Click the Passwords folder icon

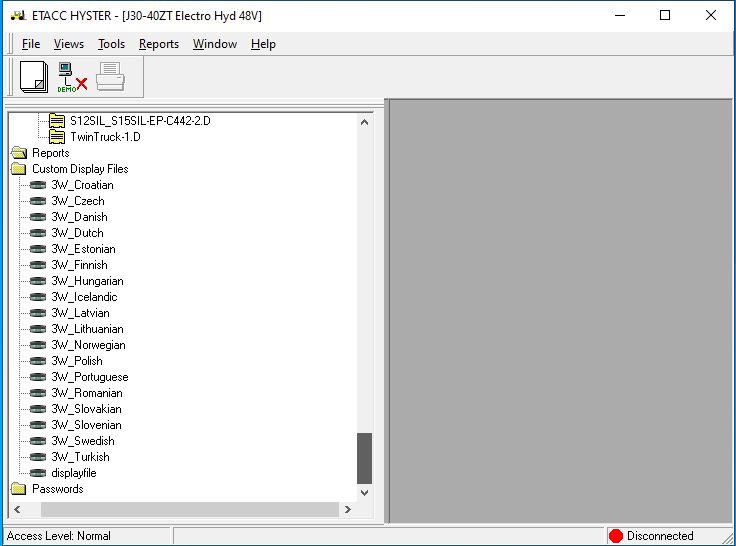coord(19,489)
